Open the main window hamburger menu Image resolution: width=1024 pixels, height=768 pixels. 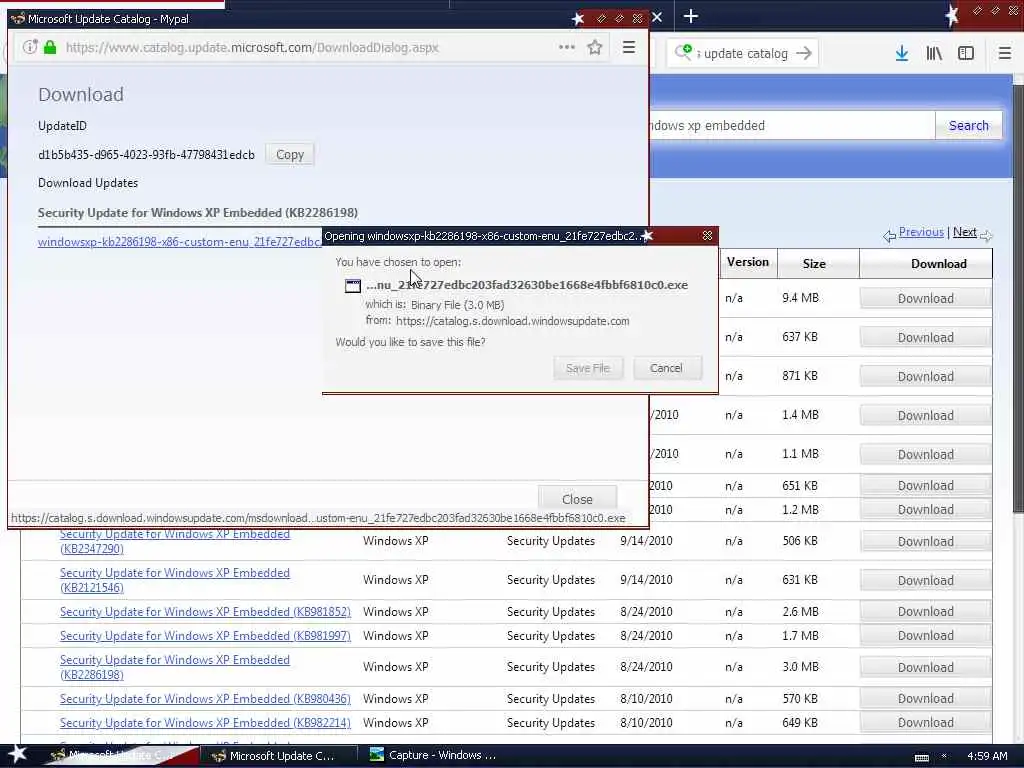point(1004,53)
